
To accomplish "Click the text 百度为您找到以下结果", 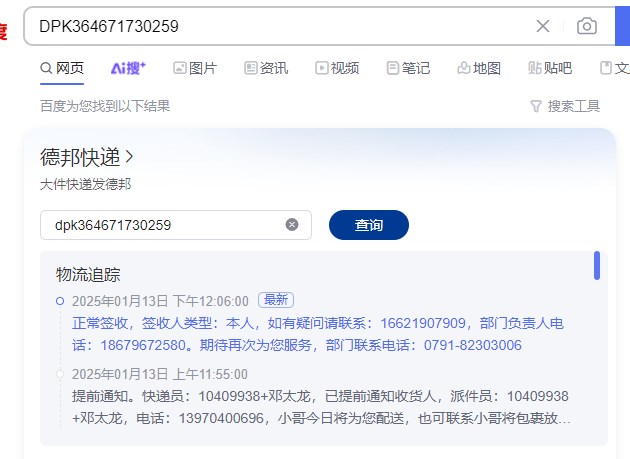I will (x=105, y=106).
